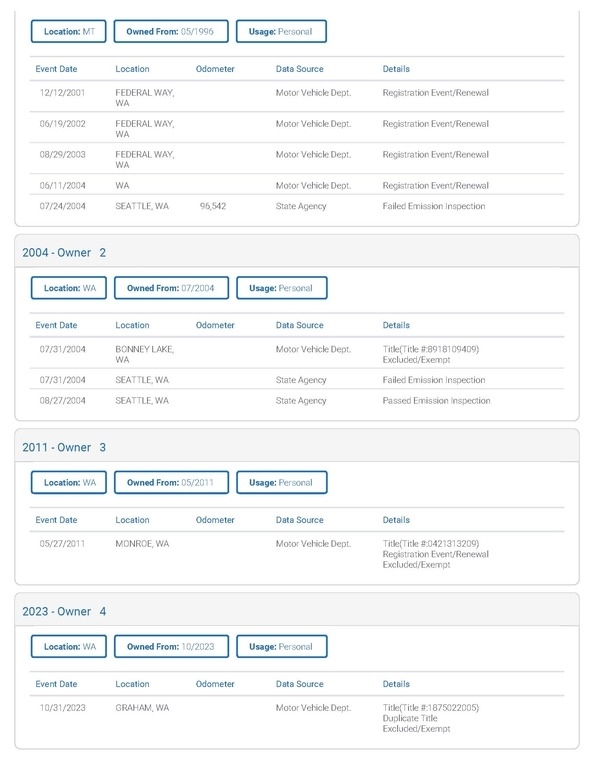
Task: Sort by Event Date in Owner 2 table
Action: point(56,325)
